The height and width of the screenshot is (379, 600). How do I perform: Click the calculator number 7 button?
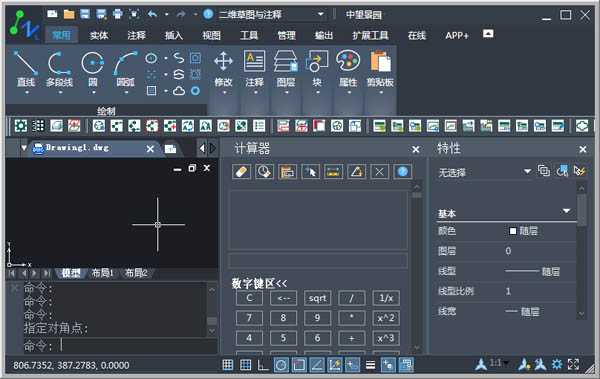tap(249, 318)
